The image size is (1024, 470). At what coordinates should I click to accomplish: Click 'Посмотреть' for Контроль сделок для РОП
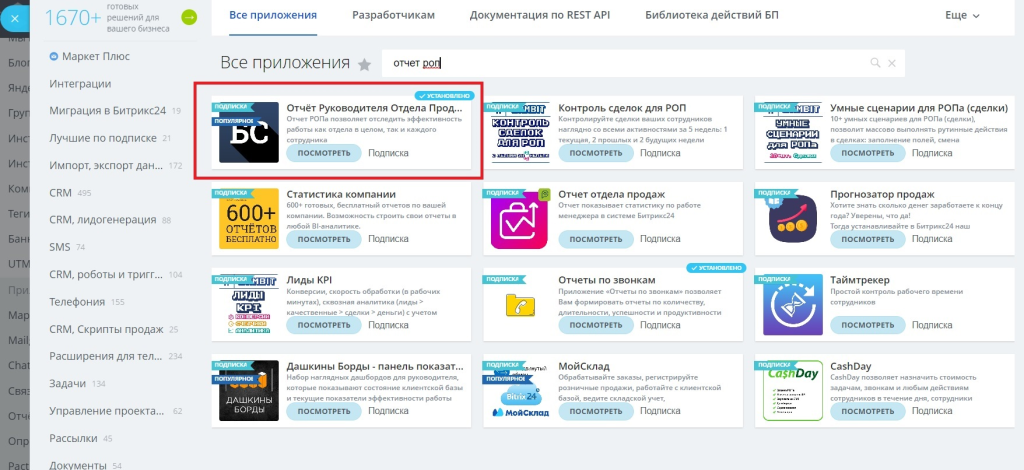click(596, 153)
